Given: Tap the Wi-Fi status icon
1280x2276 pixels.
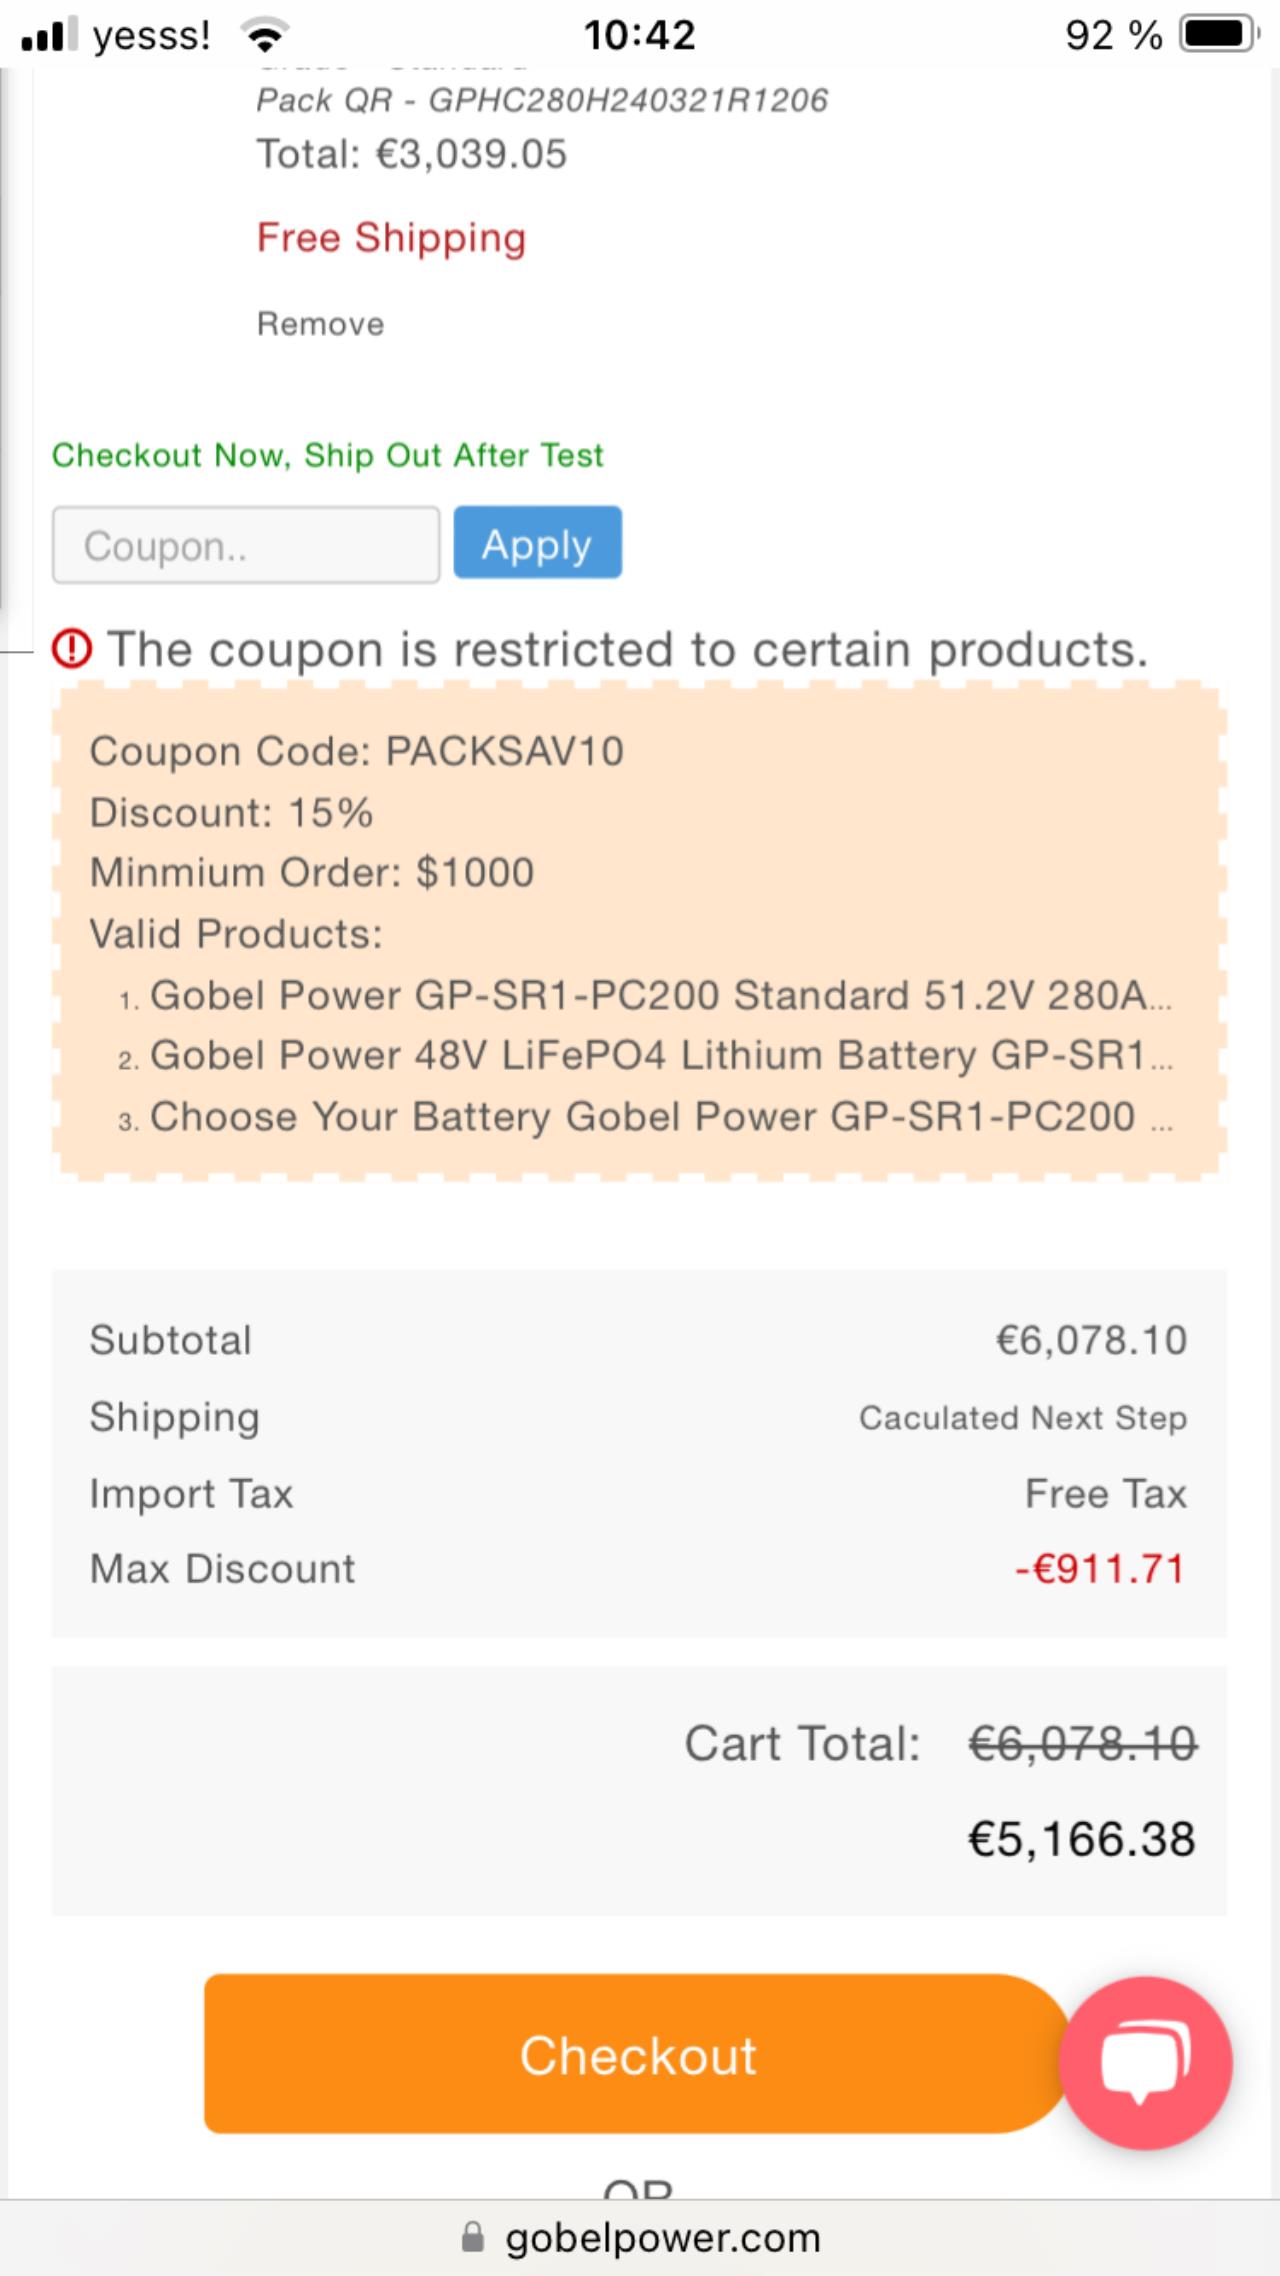Looking at the screenshot, I should pos(265,36).
